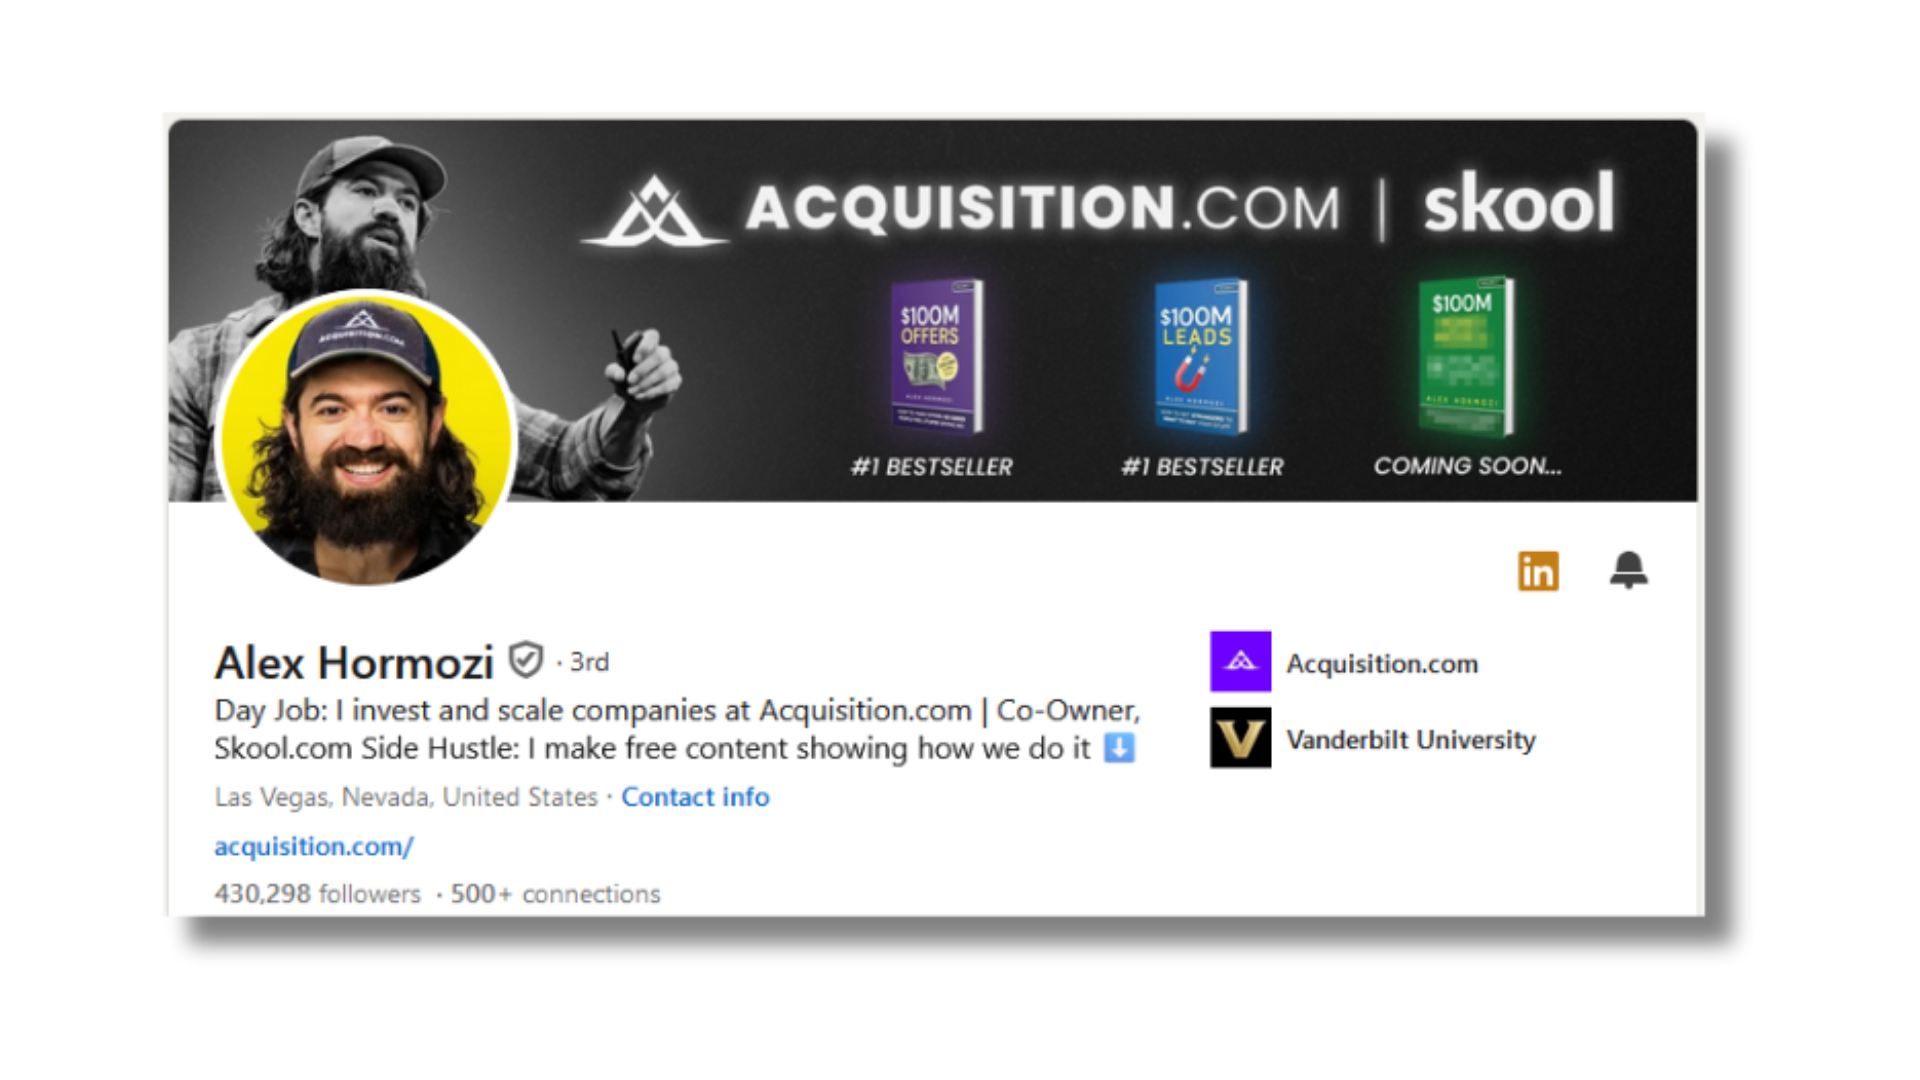Click the purple Acquisition.com company logo
This screenshot has height=1080, width=1920.
click(1240, 661)
